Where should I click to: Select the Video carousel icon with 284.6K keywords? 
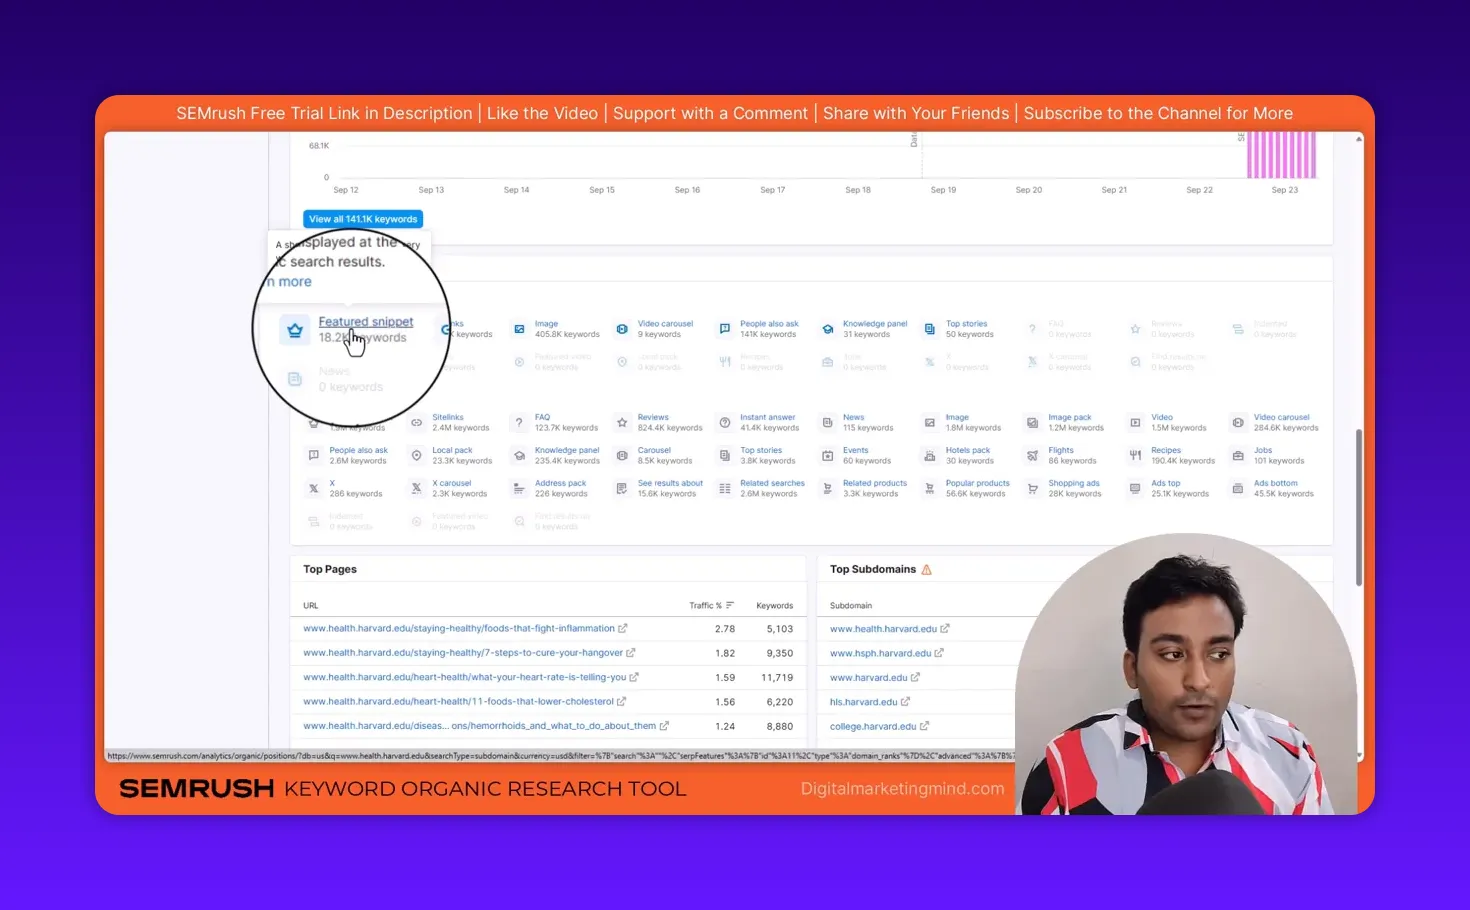pyautogui.click(x=1238, y=421)
